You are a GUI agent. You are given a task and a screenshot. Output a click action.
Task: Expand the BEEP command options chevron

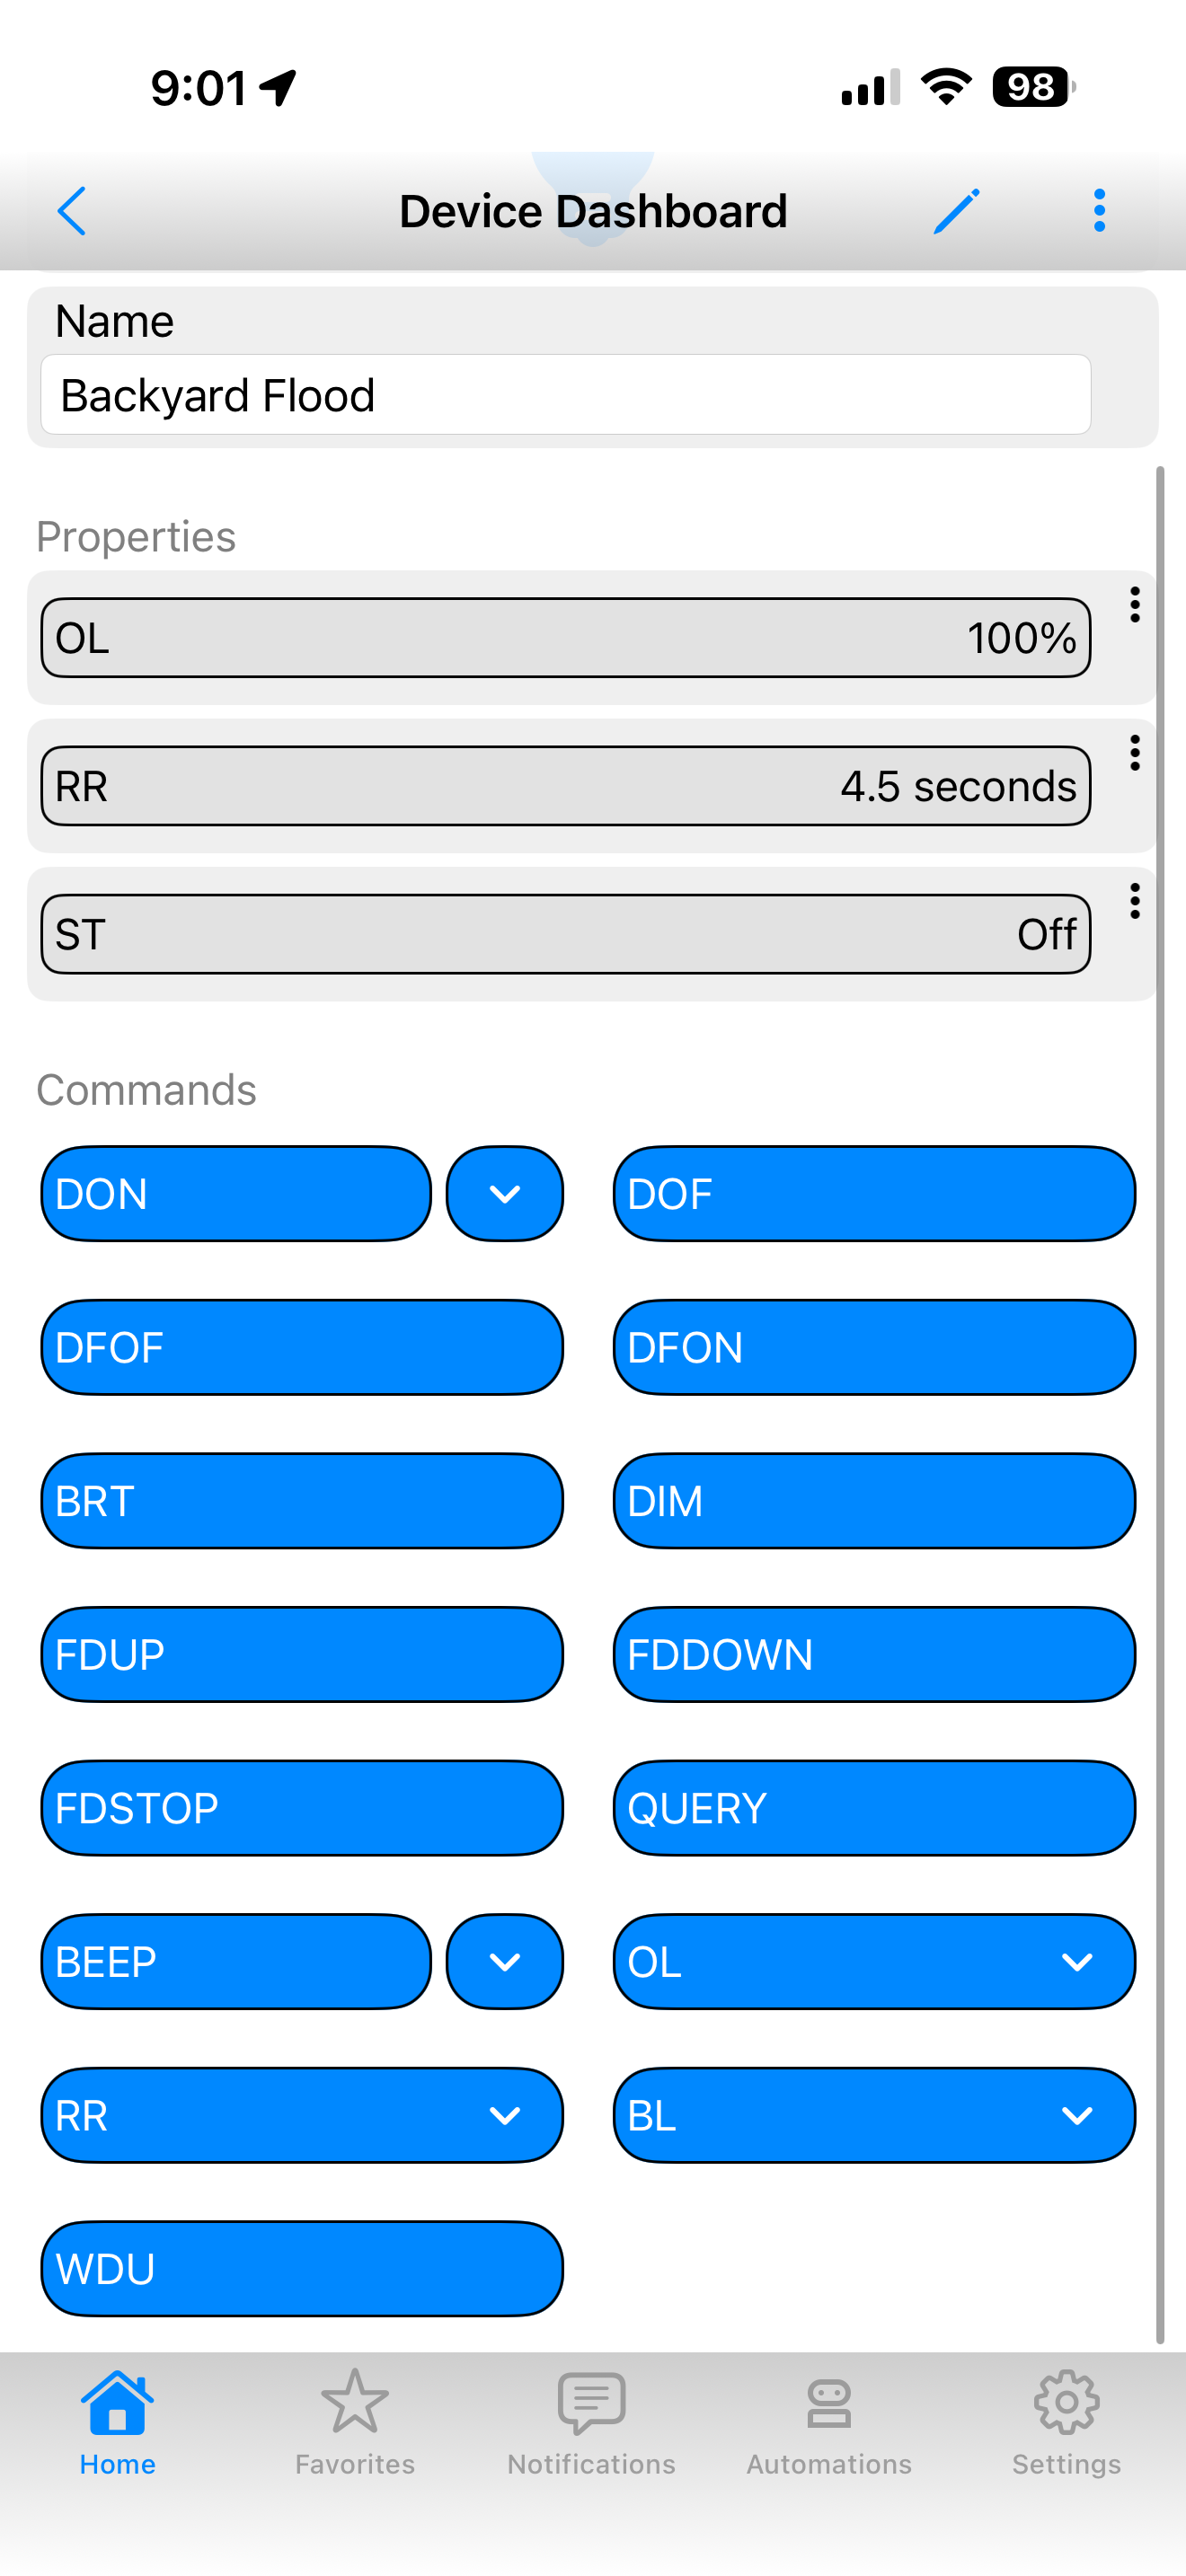pyautogui.click(x=504, y=1962)
